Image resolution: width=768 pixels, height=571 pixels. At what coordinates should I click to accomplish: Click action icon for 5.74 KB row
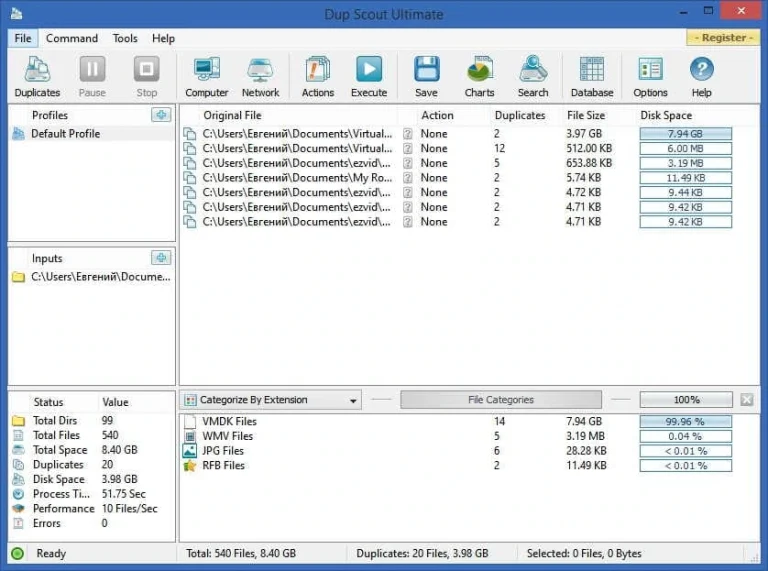(x=408, y=178)
